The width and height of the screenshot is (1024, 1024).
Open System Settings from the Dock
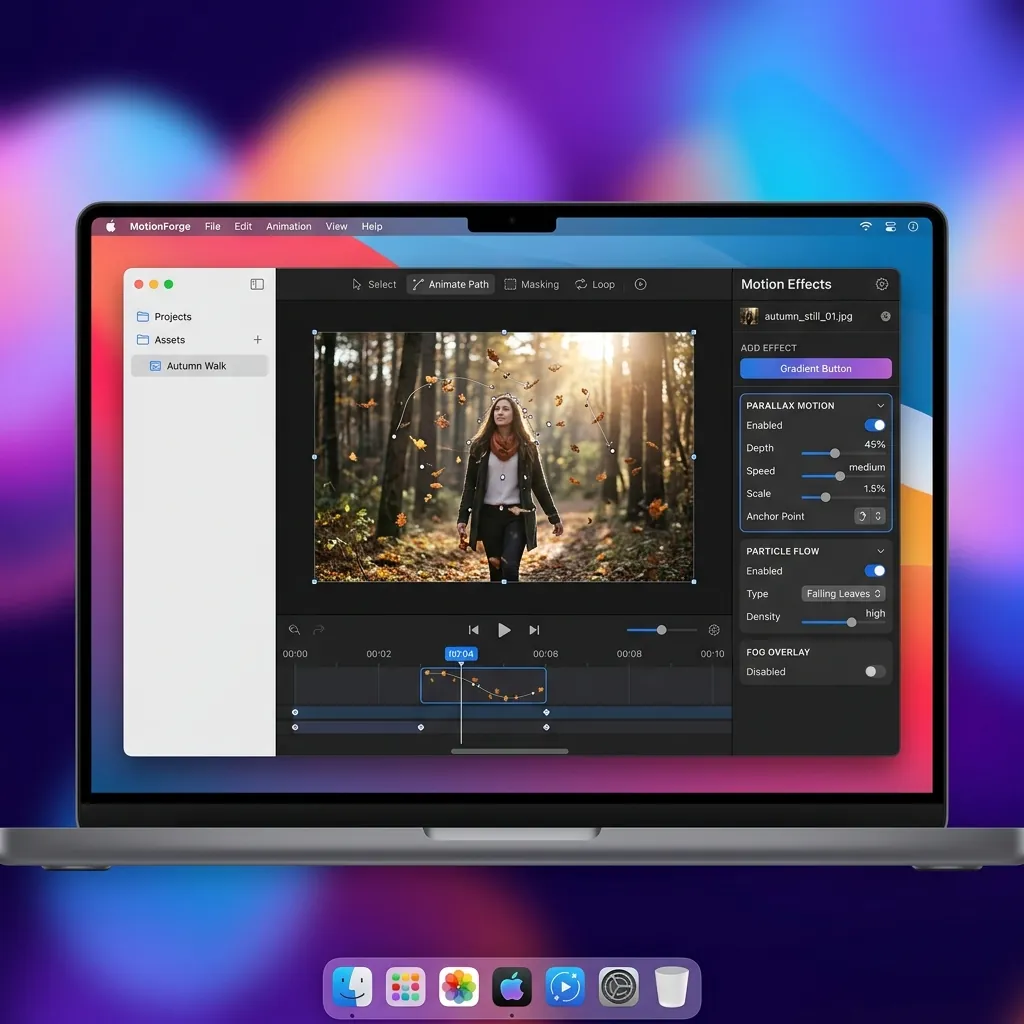pyautogui.click(x=618, y=986)
